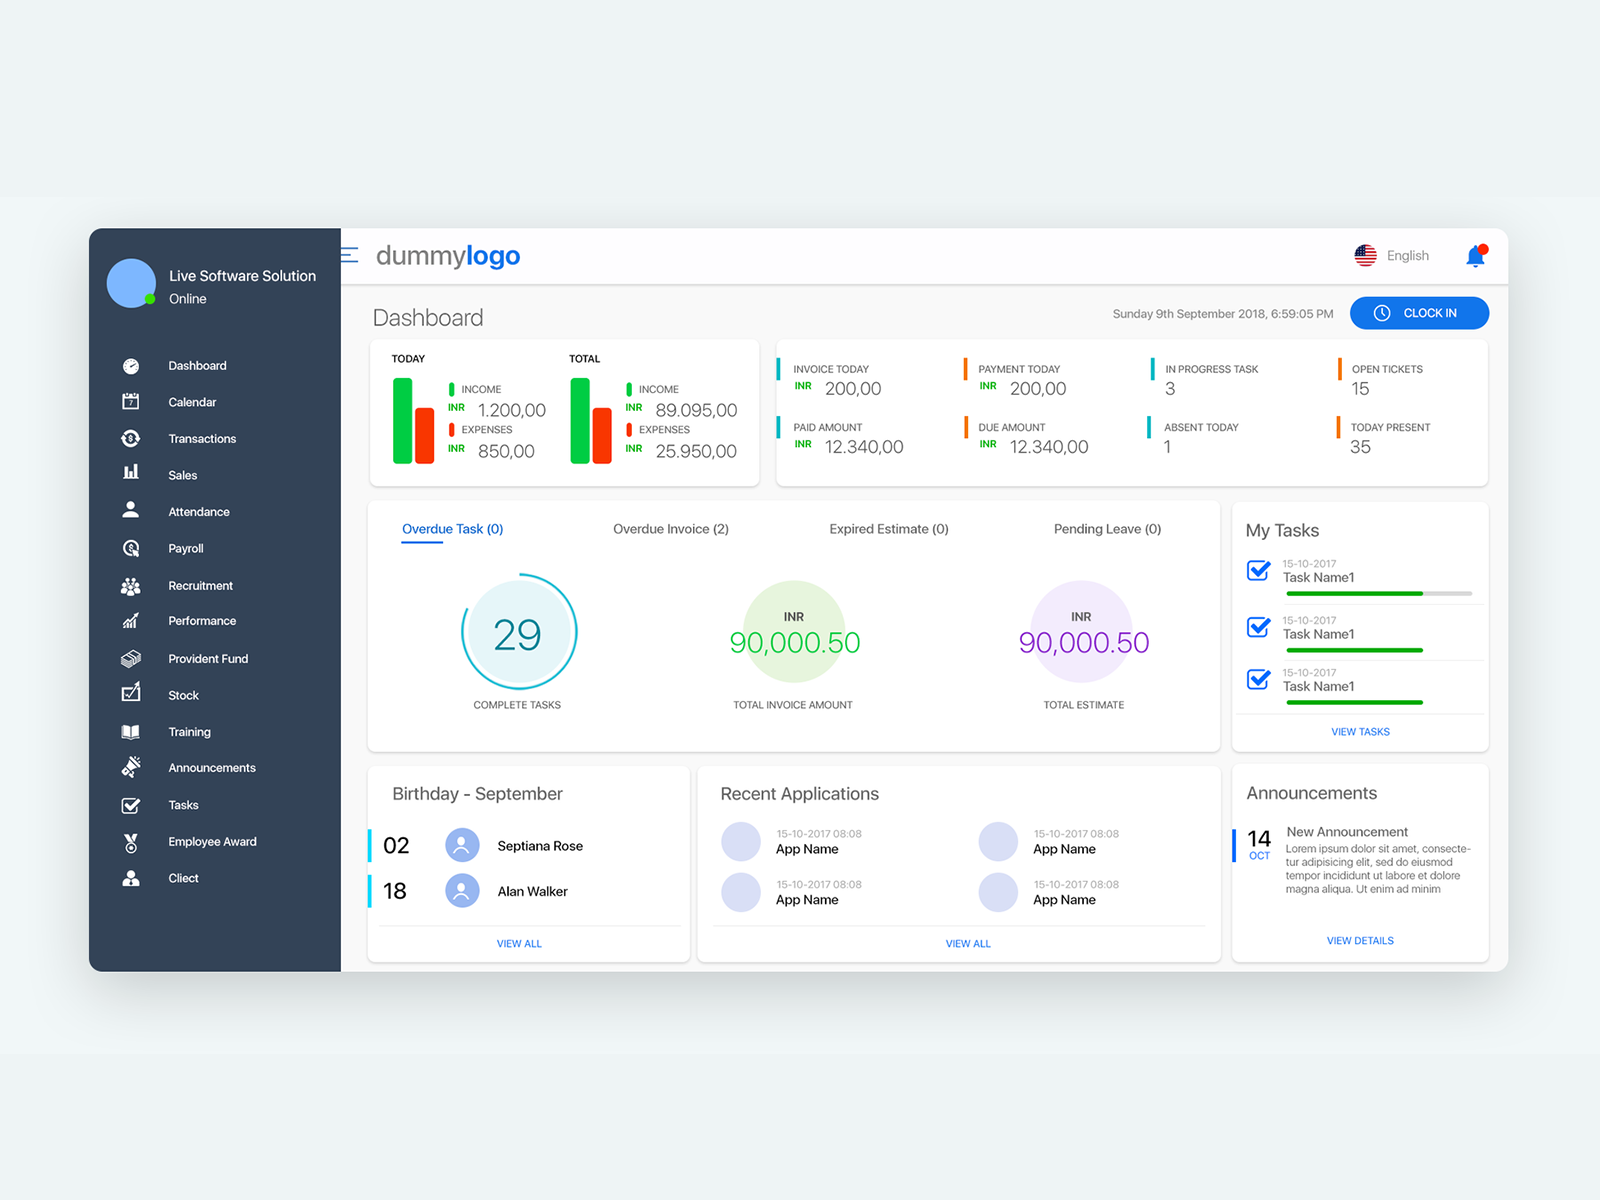Open Septiana Rose's profile avatar

click(462, 845)
